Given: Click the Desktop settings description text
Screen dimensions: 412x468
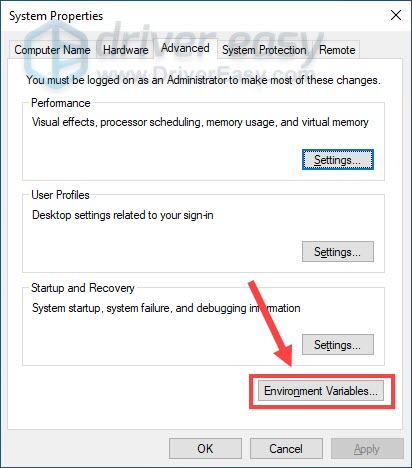Looking at the screenshot, I should (x=123, y=215).
